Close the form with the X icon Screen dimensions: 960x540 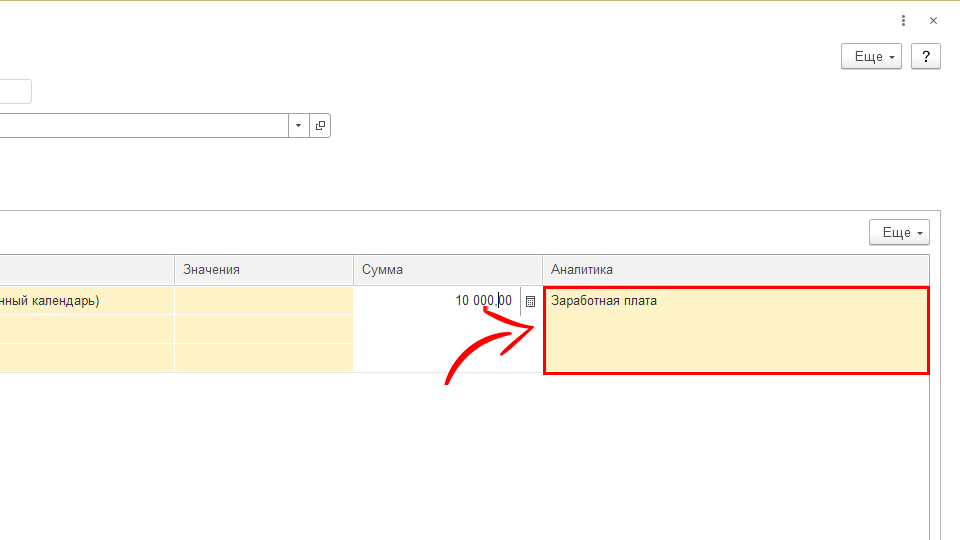[933, 20]
